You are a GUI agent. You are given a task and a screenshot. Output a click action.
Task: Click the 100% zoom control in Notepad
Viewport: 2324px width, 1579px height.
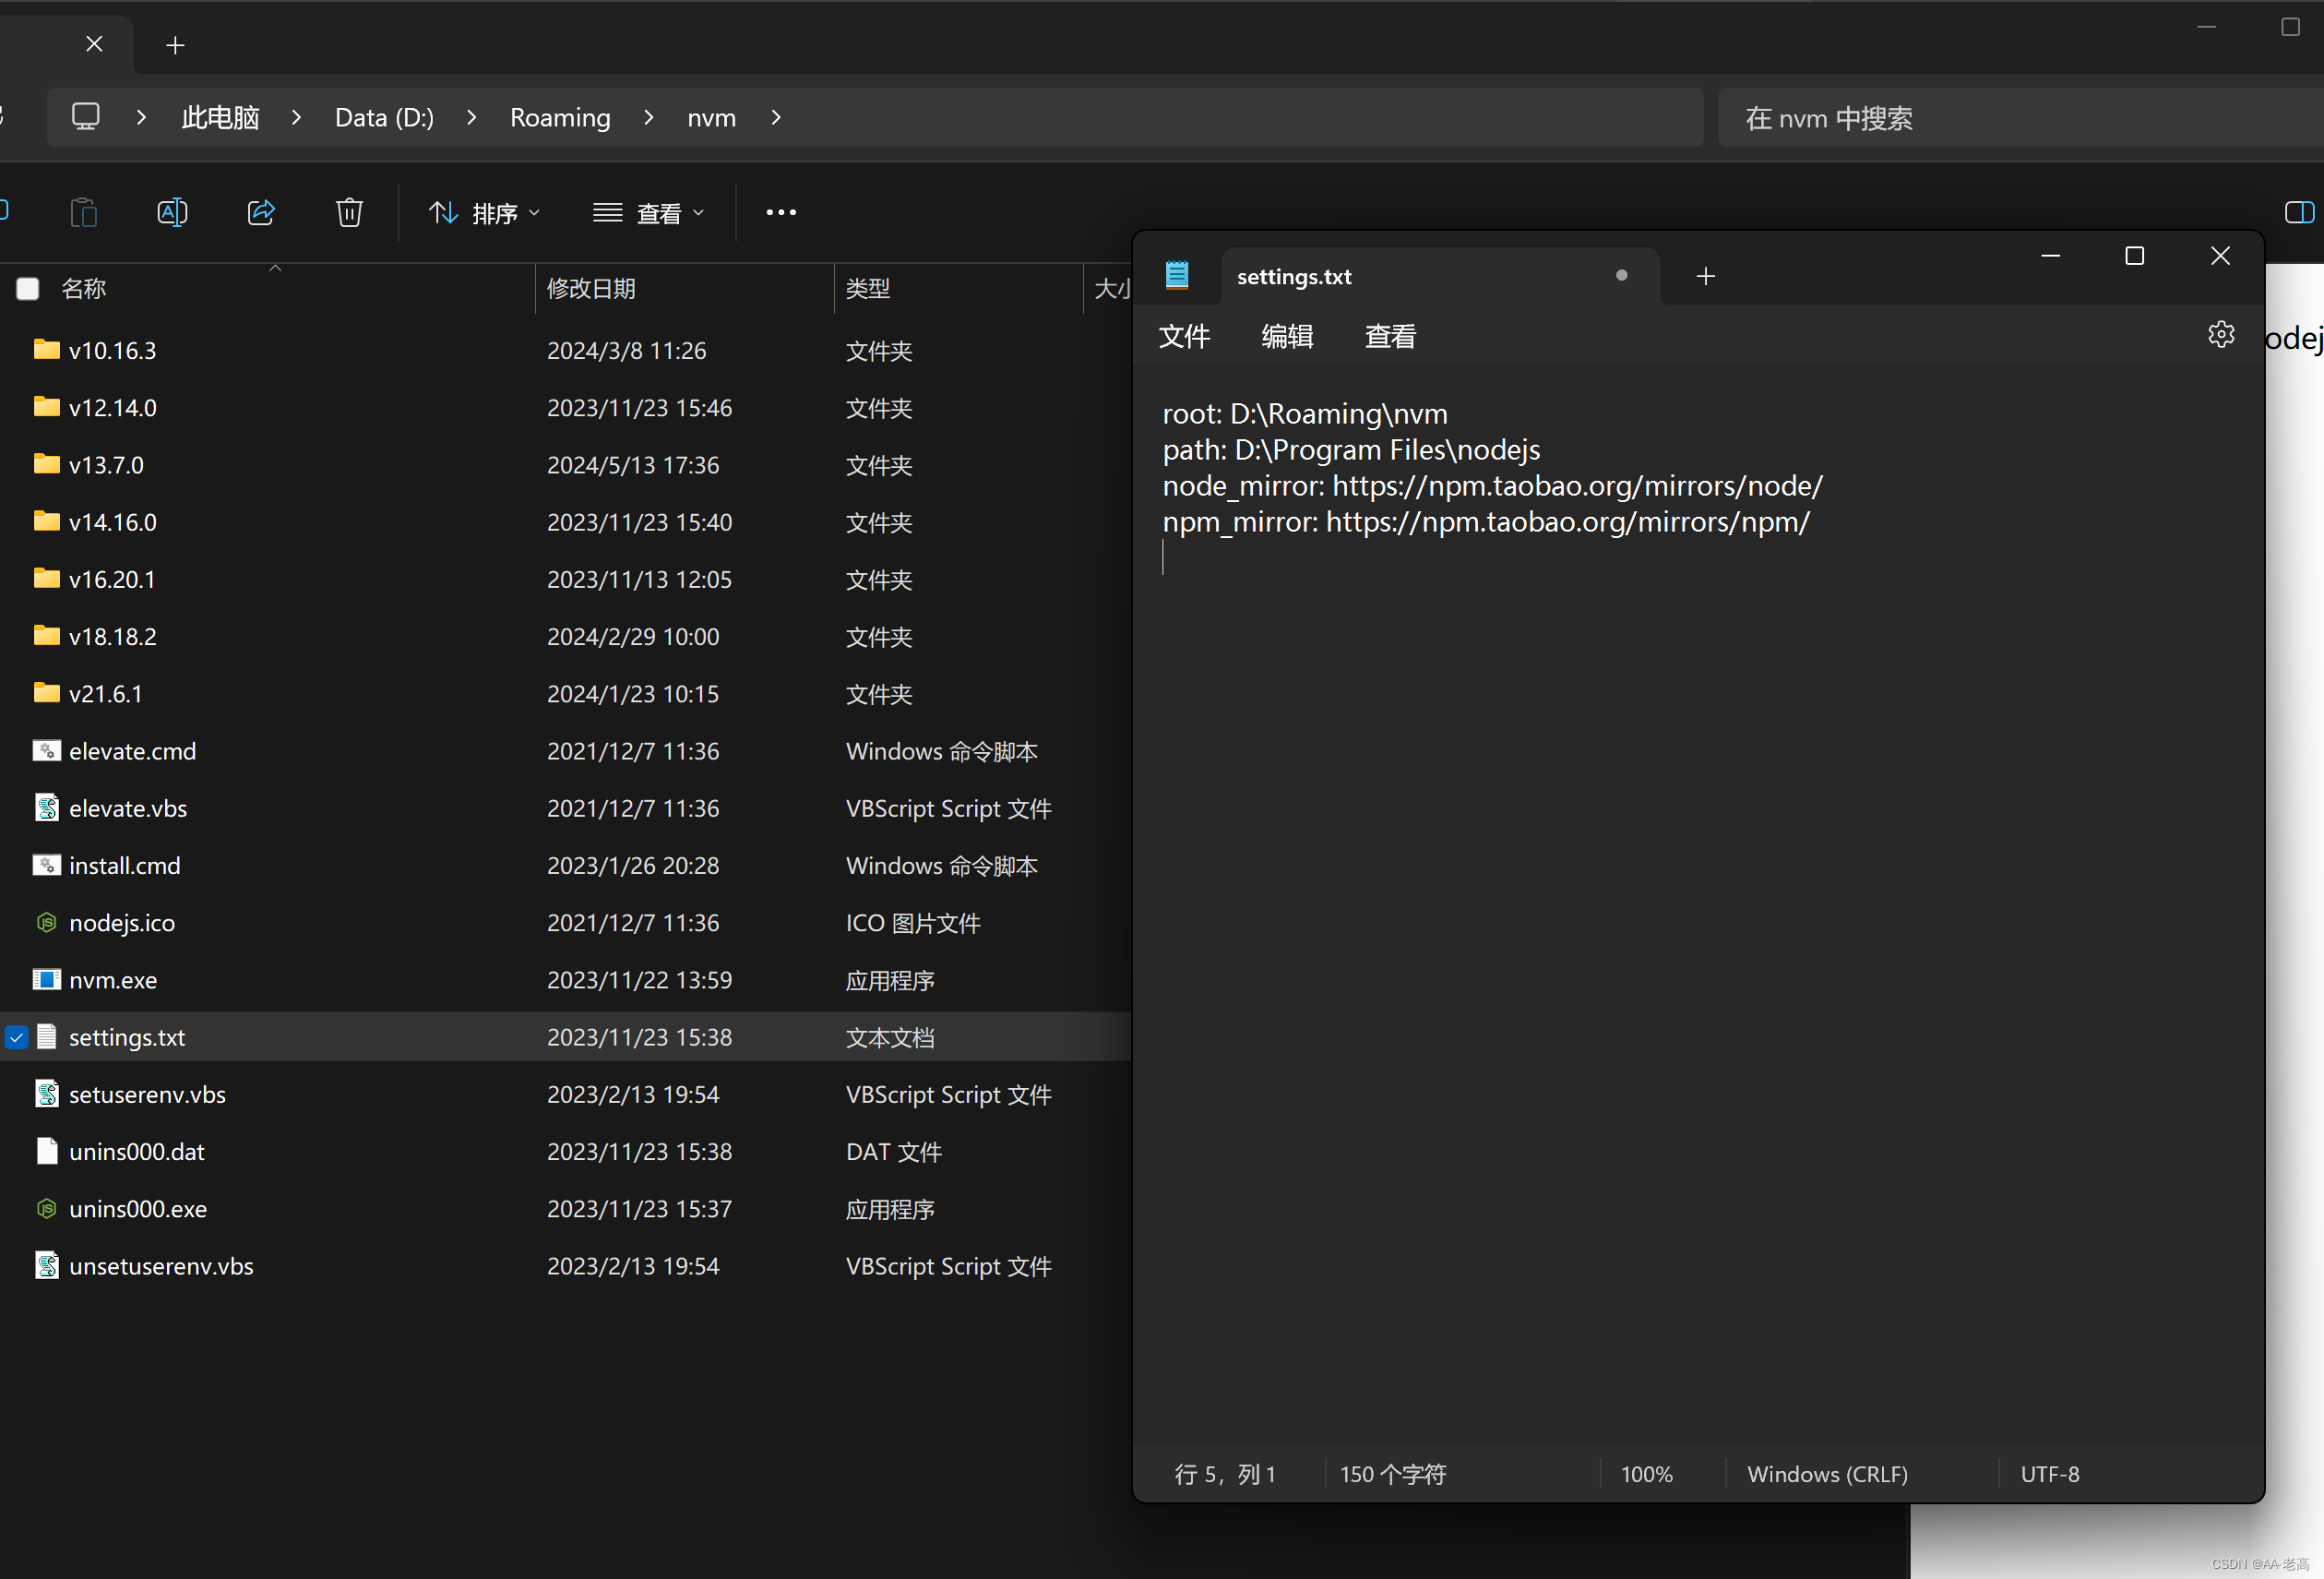(x=1646, y=1473)
